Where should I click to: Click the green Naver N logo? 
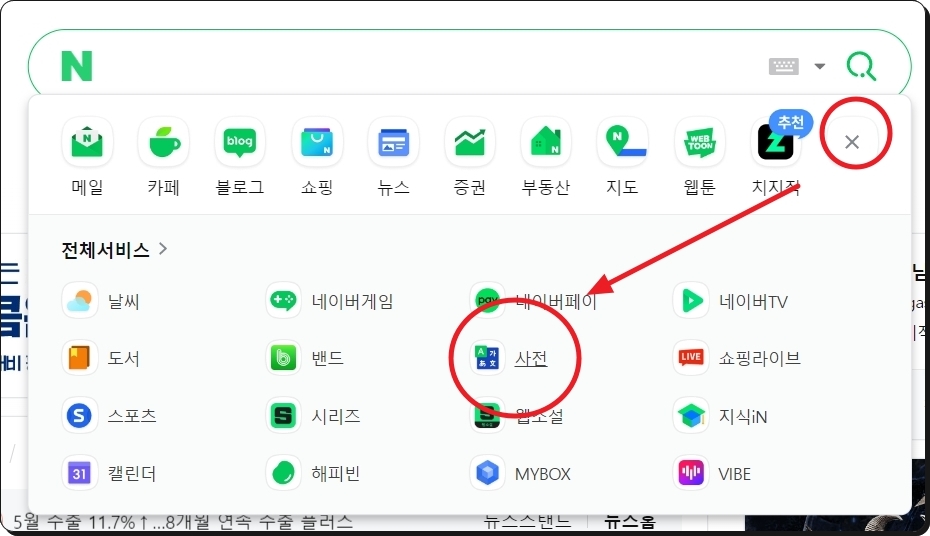[x=77, y=66]
